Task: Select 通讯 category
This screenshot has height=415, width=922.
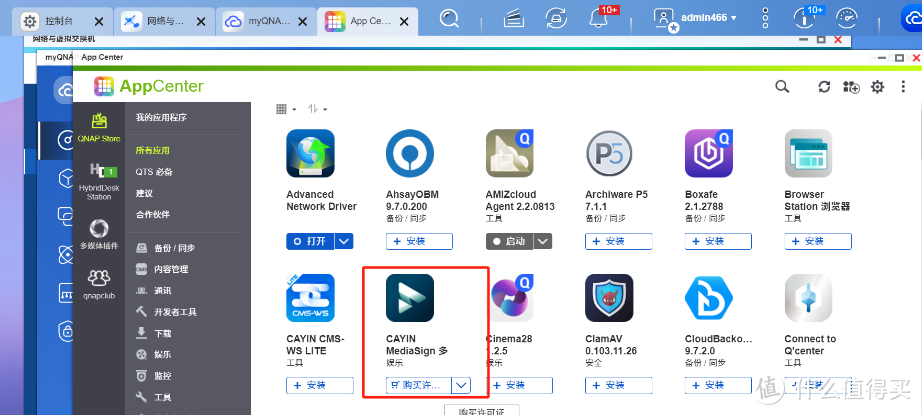Action: pos(153,290)
